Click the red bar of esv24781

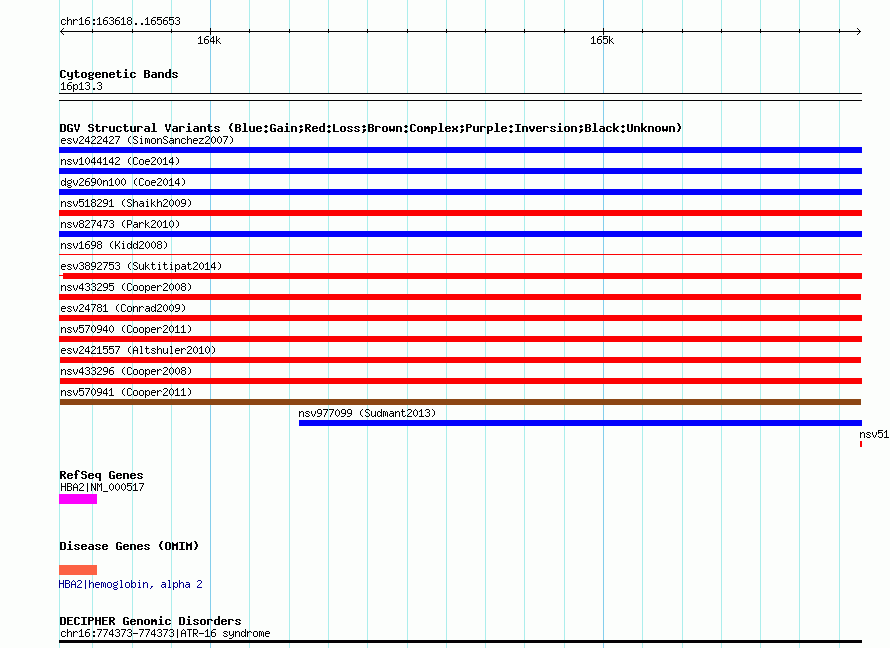pos(460,318)
